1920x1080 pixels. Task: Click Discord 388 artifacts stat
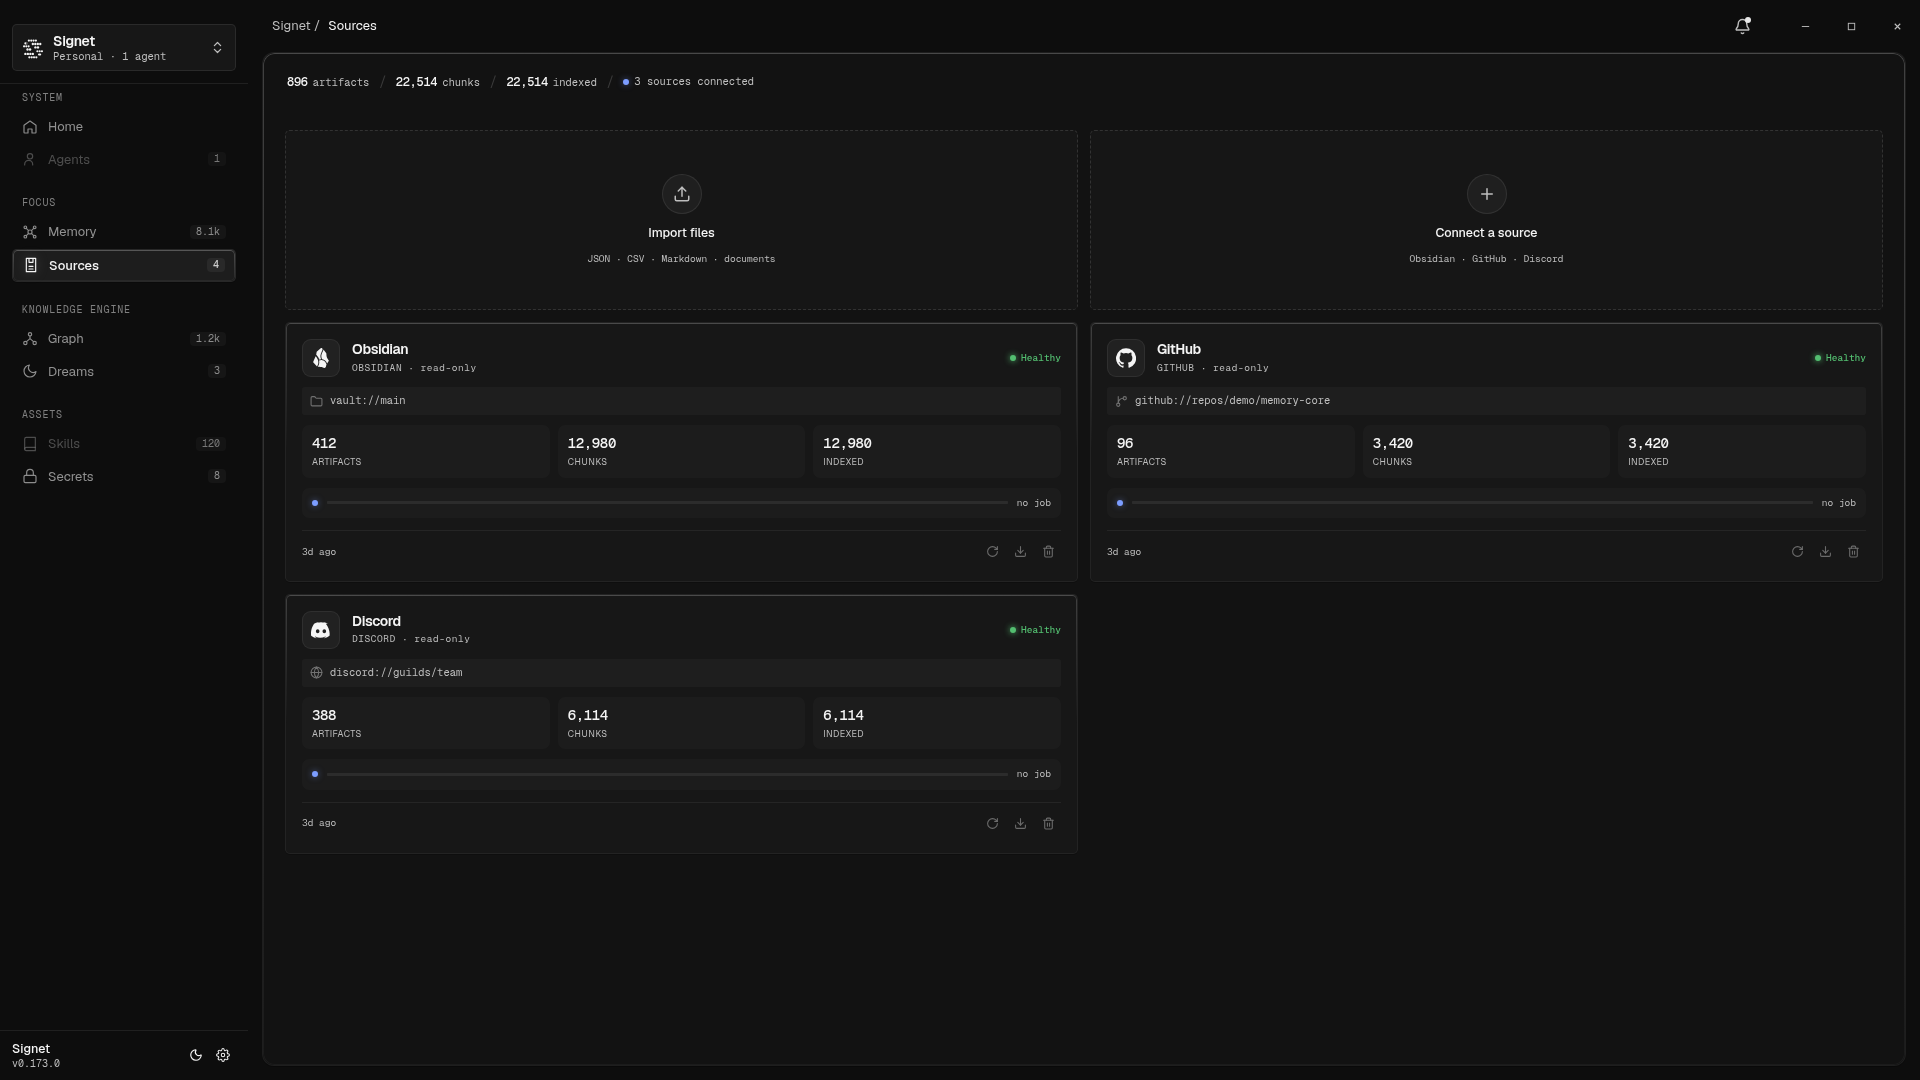coord(426,723)
